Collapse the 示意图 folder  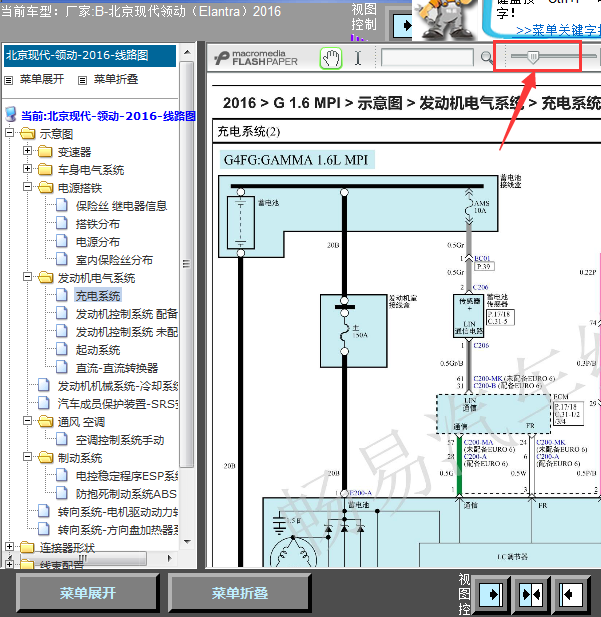pyautogui.click(x=9, y=133)
